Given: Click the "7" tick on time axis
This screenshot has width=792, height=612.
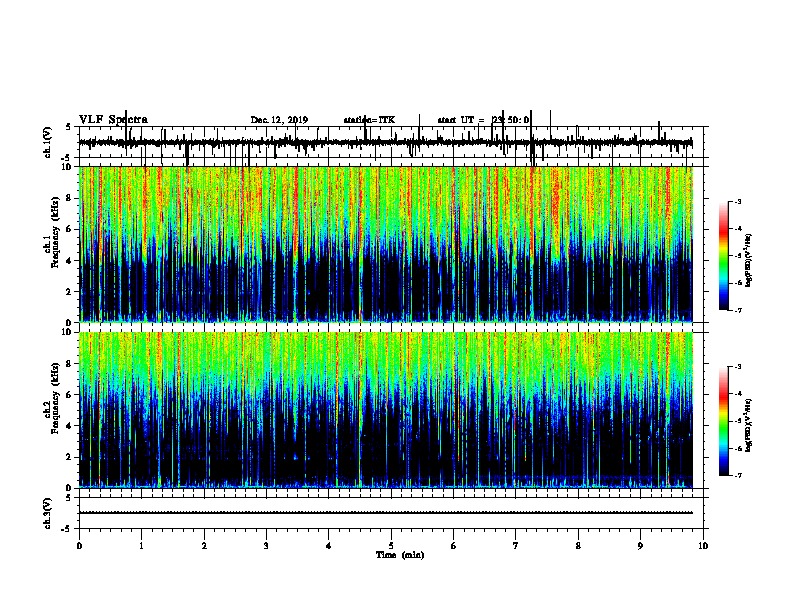Looking at the screenshot, I should pos(516,546).
